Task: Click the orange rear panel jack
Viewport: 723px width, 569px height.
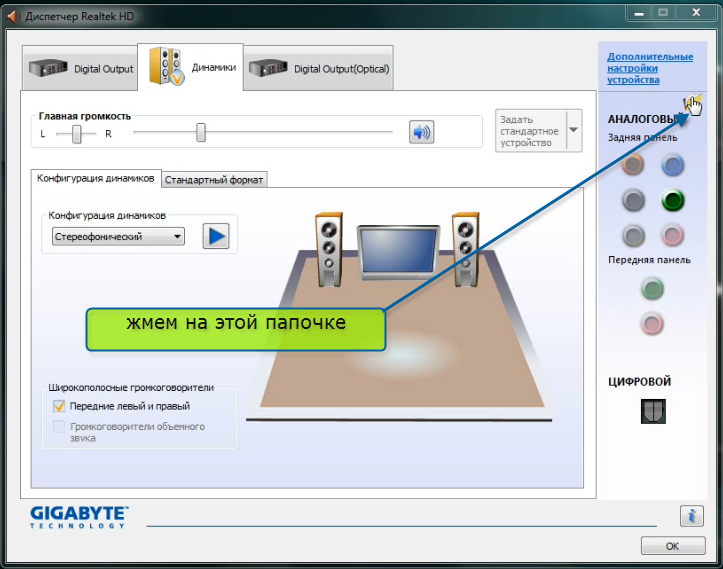Action: [633, 165]
